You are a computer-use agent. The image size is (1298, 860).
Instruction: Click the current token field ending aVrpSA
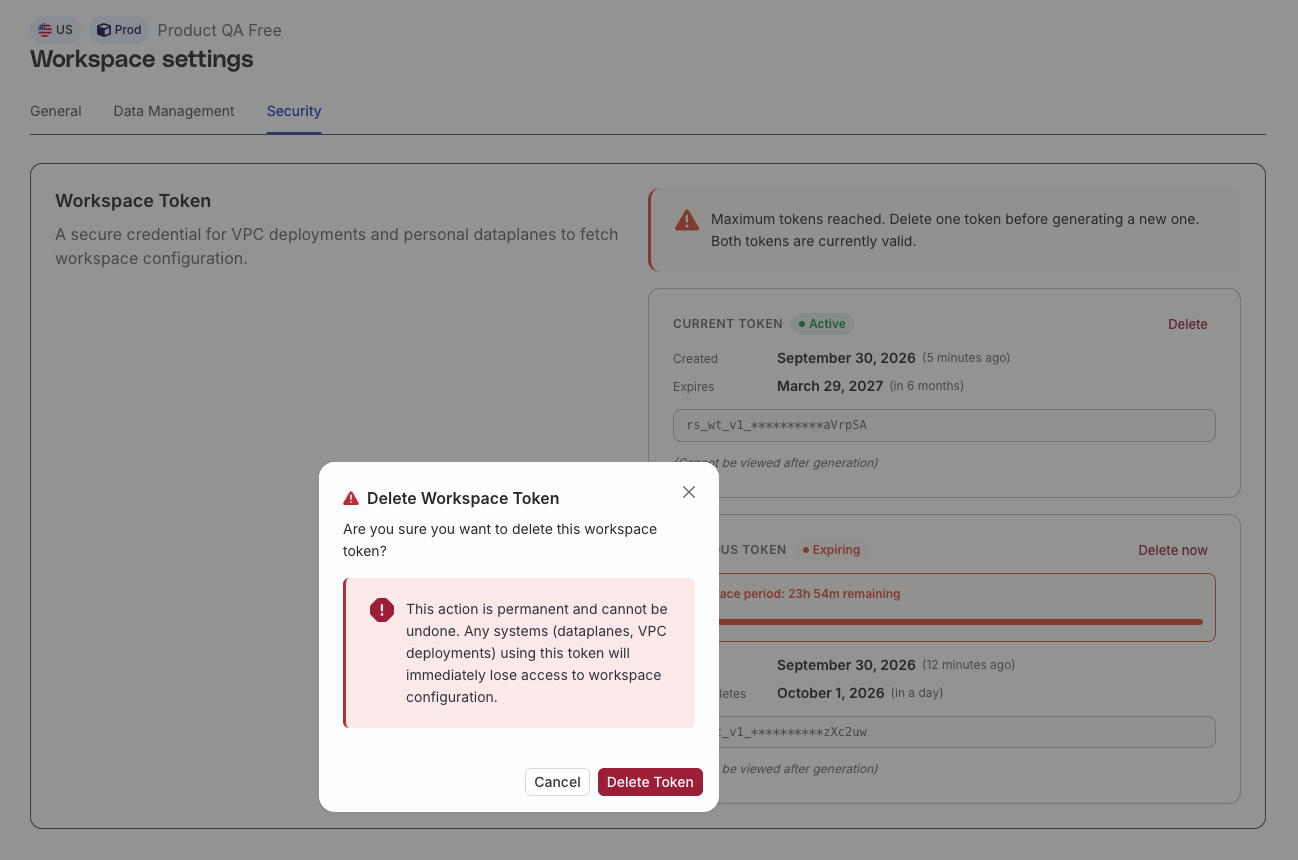pyautogui.click(x=944, y=425)
